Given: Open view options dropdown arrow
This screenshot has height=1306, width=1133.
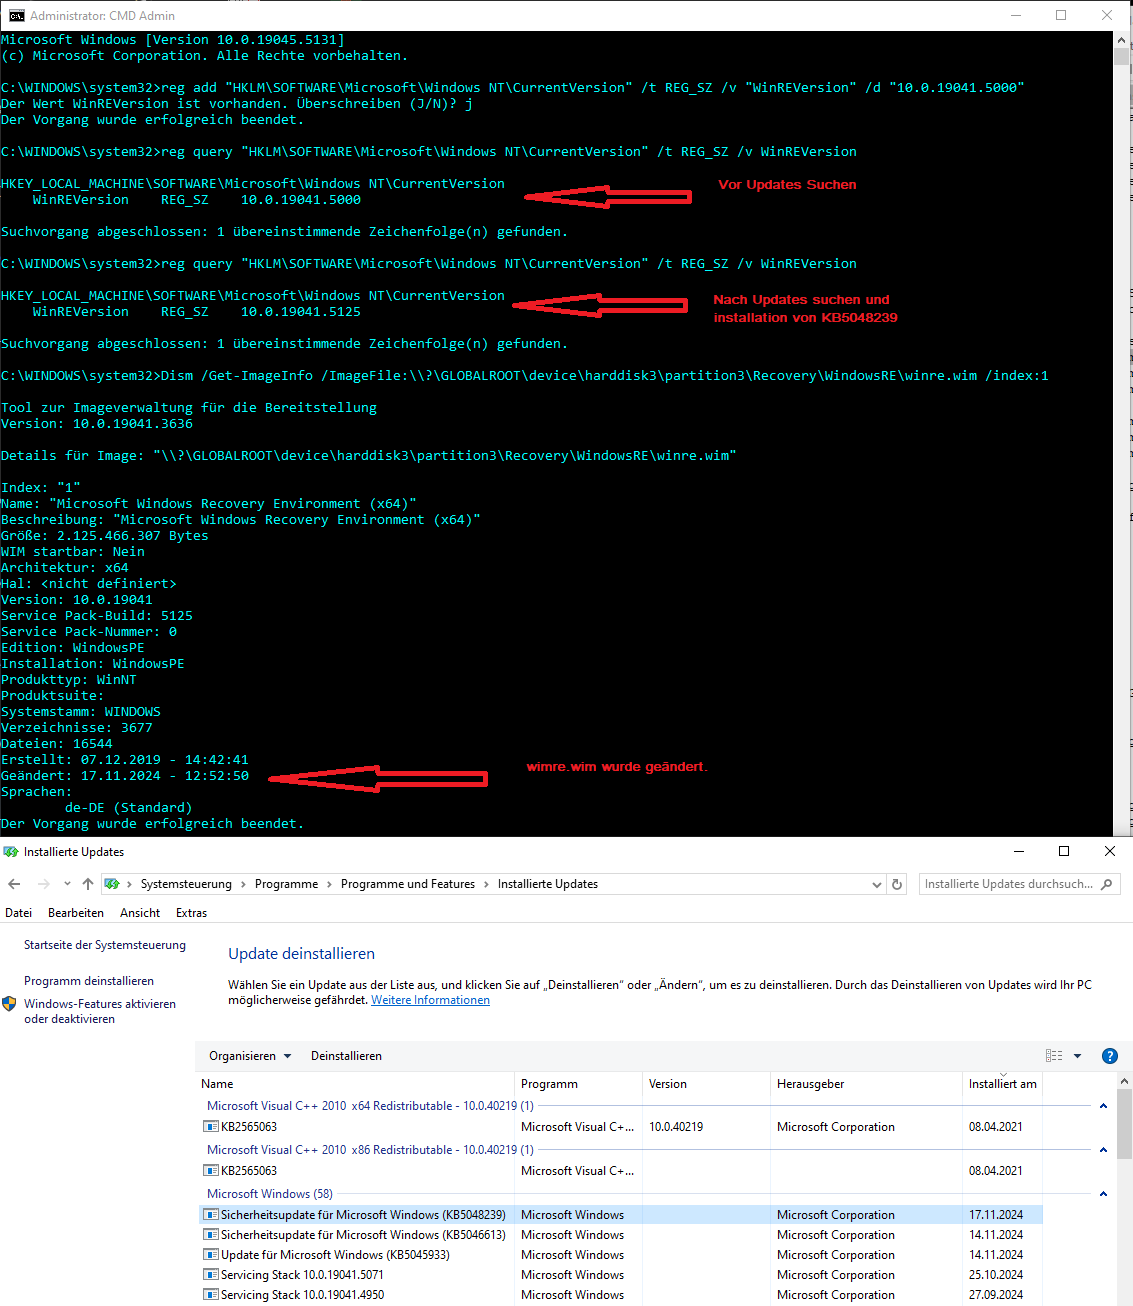Looking at the screenshot, I should click(1077, 1056).
